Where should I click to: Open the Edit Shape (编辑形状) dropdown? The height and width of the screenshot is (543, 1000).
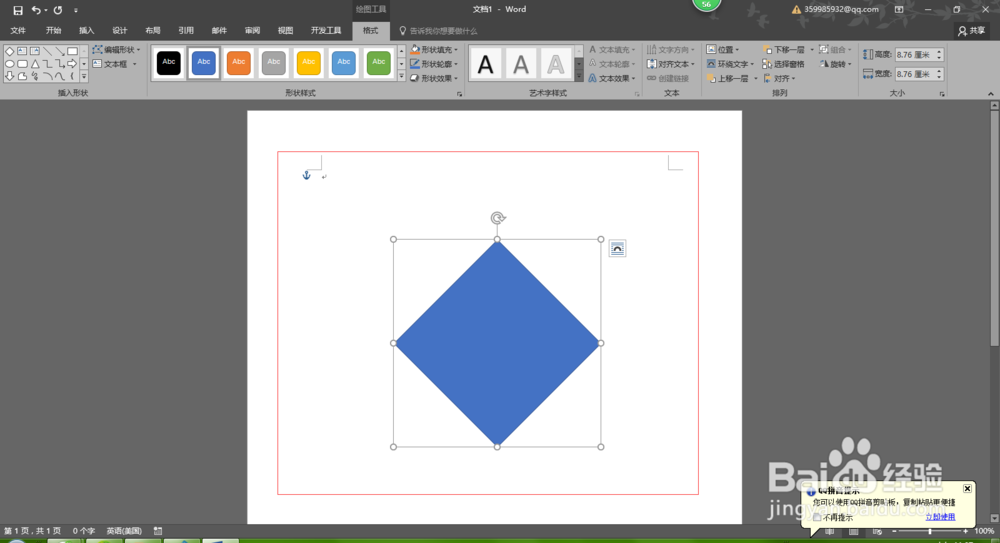(116, 50)
